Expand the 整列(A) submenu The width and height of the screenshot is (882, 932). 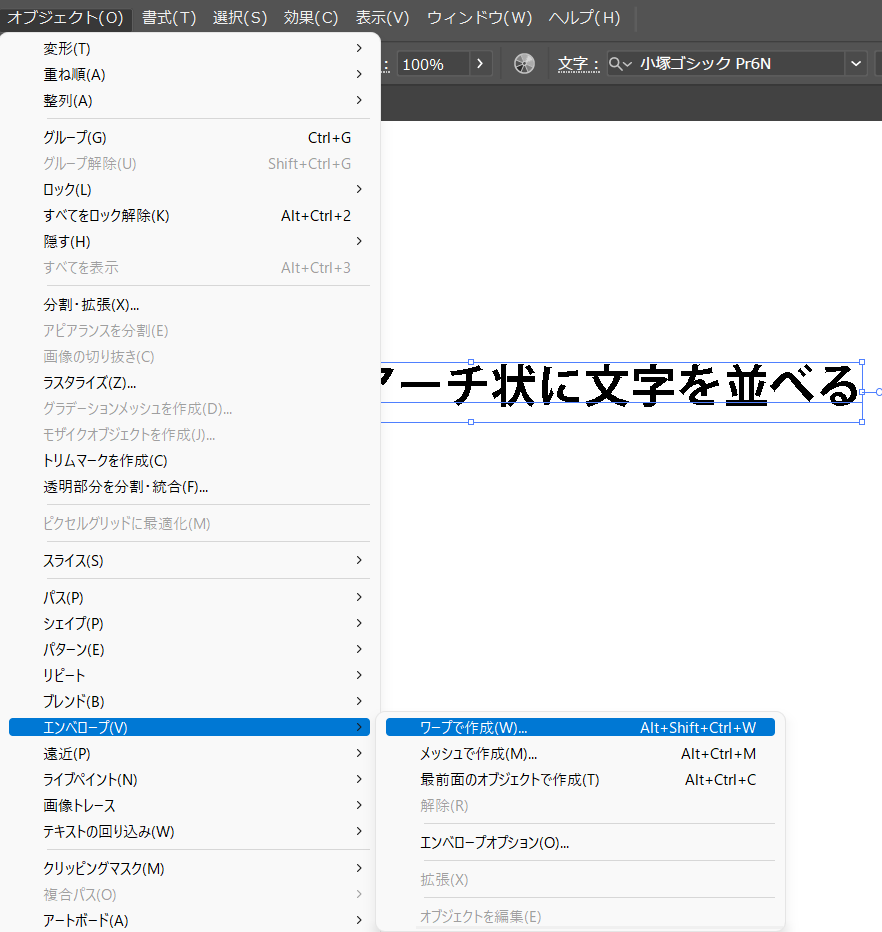(190, 100)
